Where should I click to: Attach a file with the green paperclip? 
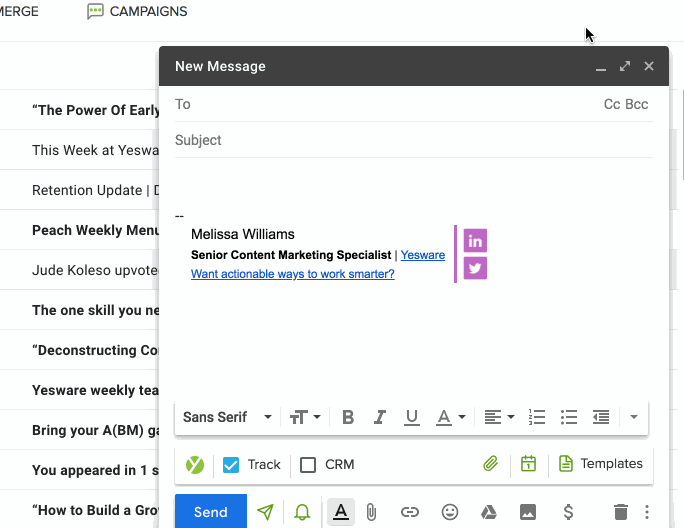(x=490, y=464)
